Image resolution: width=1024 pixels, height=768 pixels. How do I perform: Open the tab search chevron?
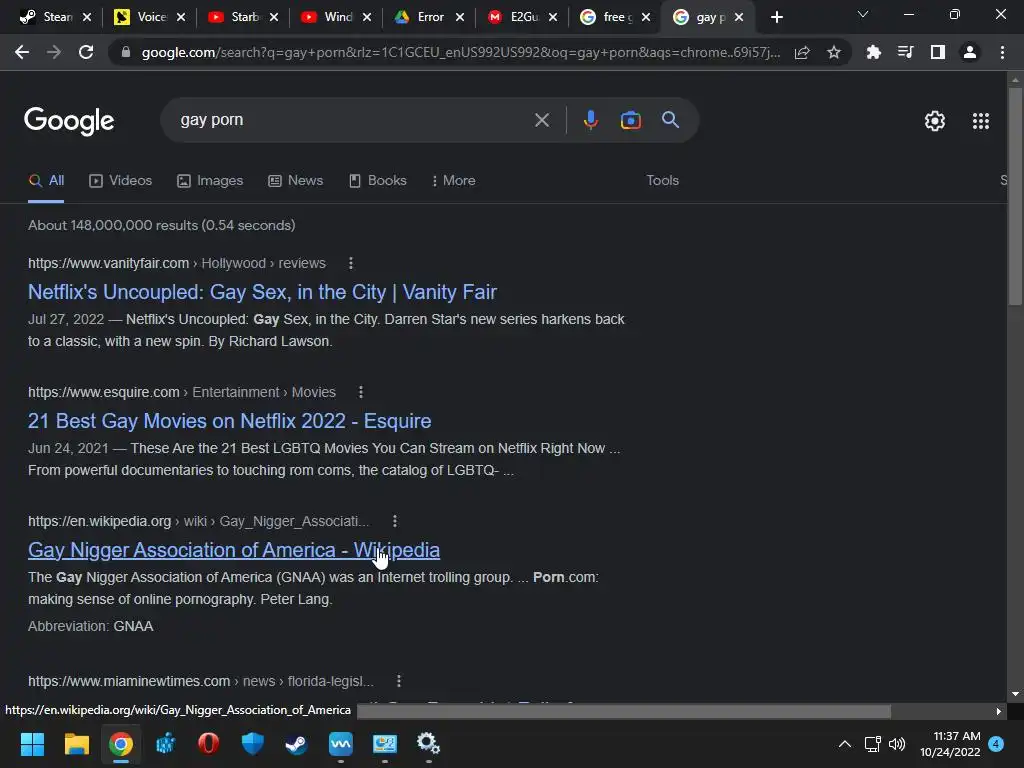click(863, 14)
